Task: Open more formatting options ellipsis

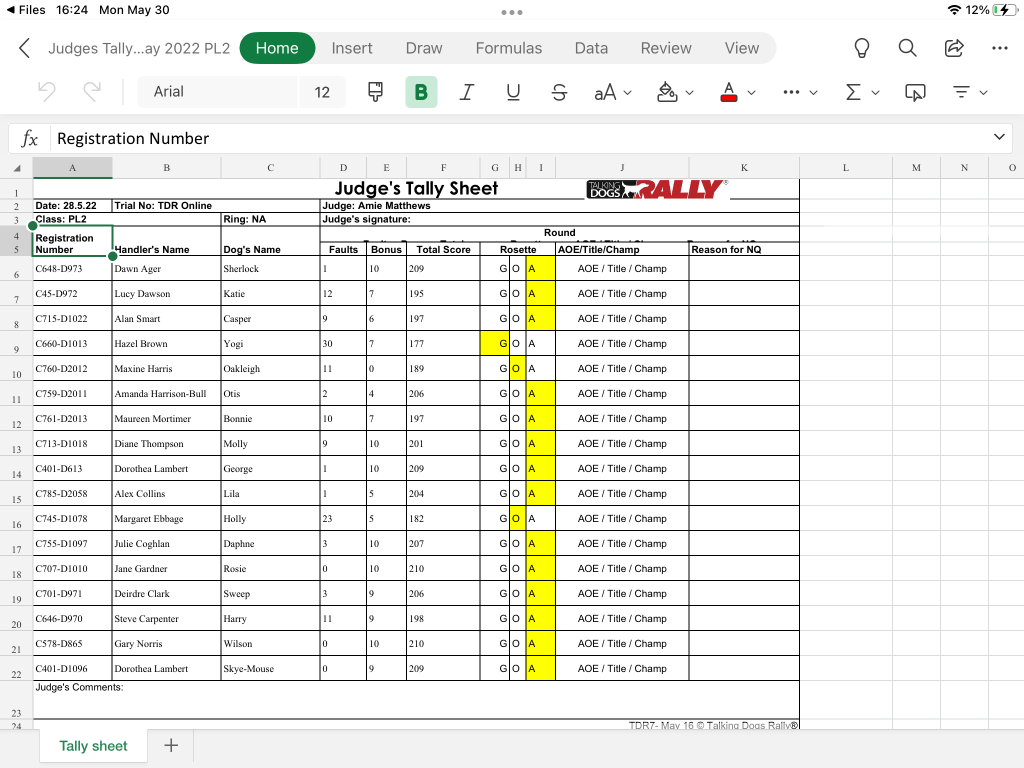Action: click(x=791, y=92)
